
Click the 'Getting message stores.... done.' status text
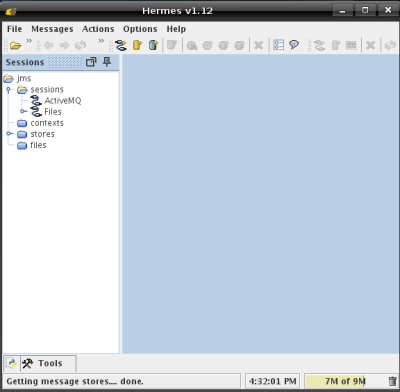click(x=75, y=381)
